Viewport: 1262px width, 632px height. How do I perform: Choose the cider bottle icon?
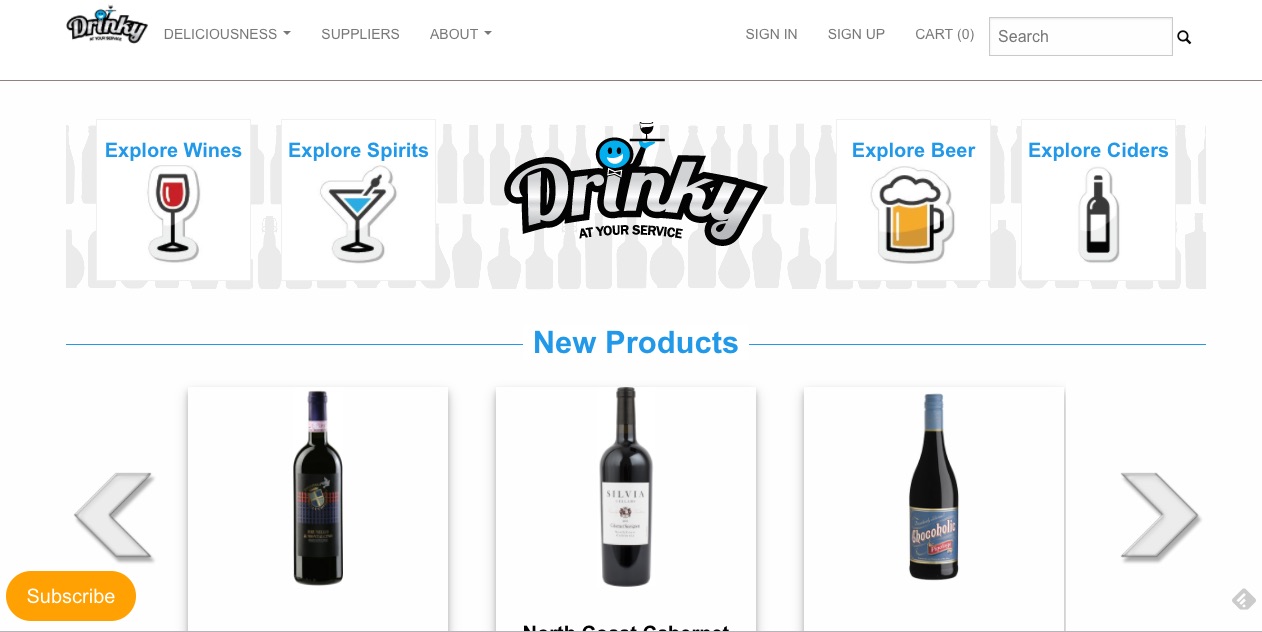1098,214
